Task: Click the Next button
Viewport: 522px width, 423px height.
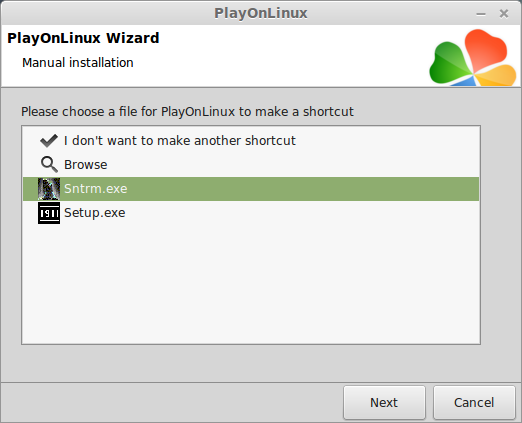Action: 384,403
